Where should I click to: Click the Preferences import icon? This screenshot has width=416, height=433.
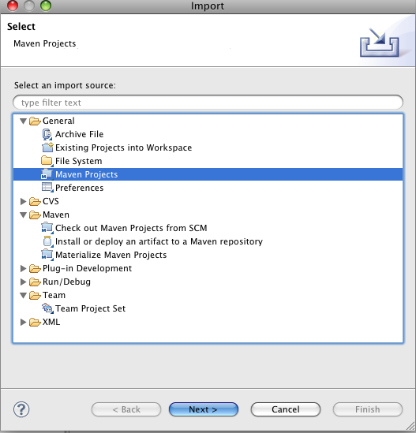pos(47,187)
